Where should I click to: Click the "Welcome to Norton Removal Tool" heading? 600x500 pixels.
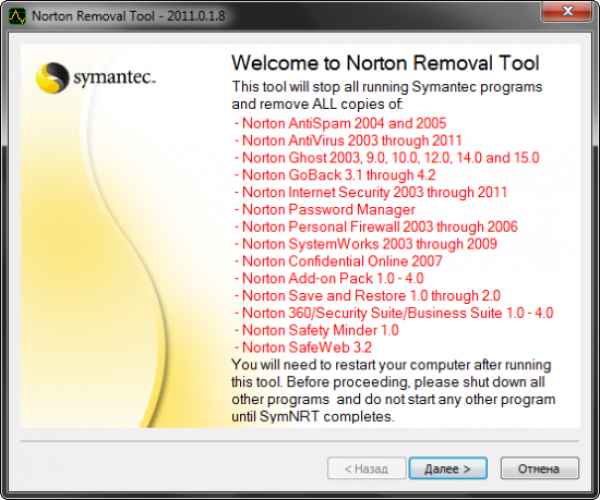tap(385, 63)
